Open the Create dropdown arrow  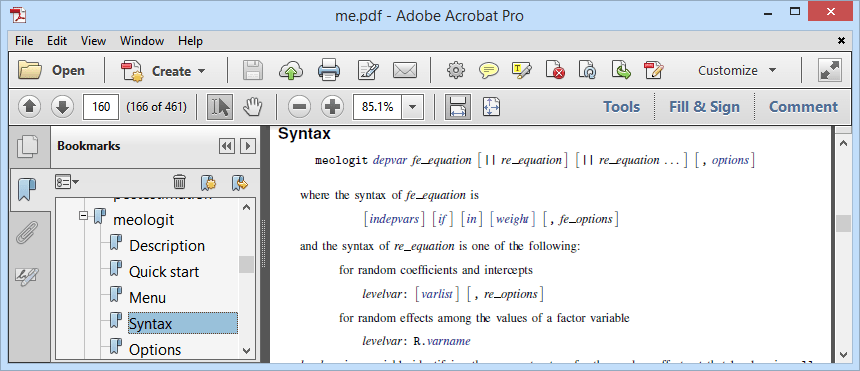point(201,71)
